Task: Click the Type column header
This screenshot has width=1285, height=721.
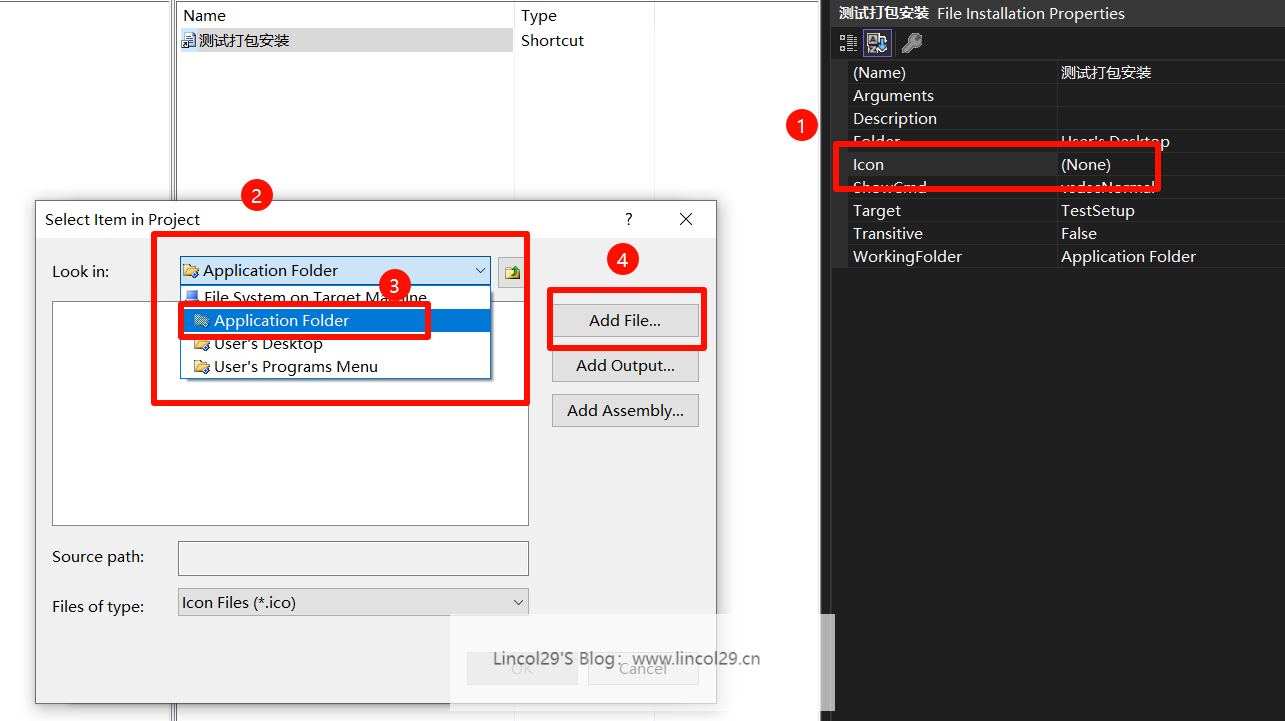Action: tap(539, 16)
